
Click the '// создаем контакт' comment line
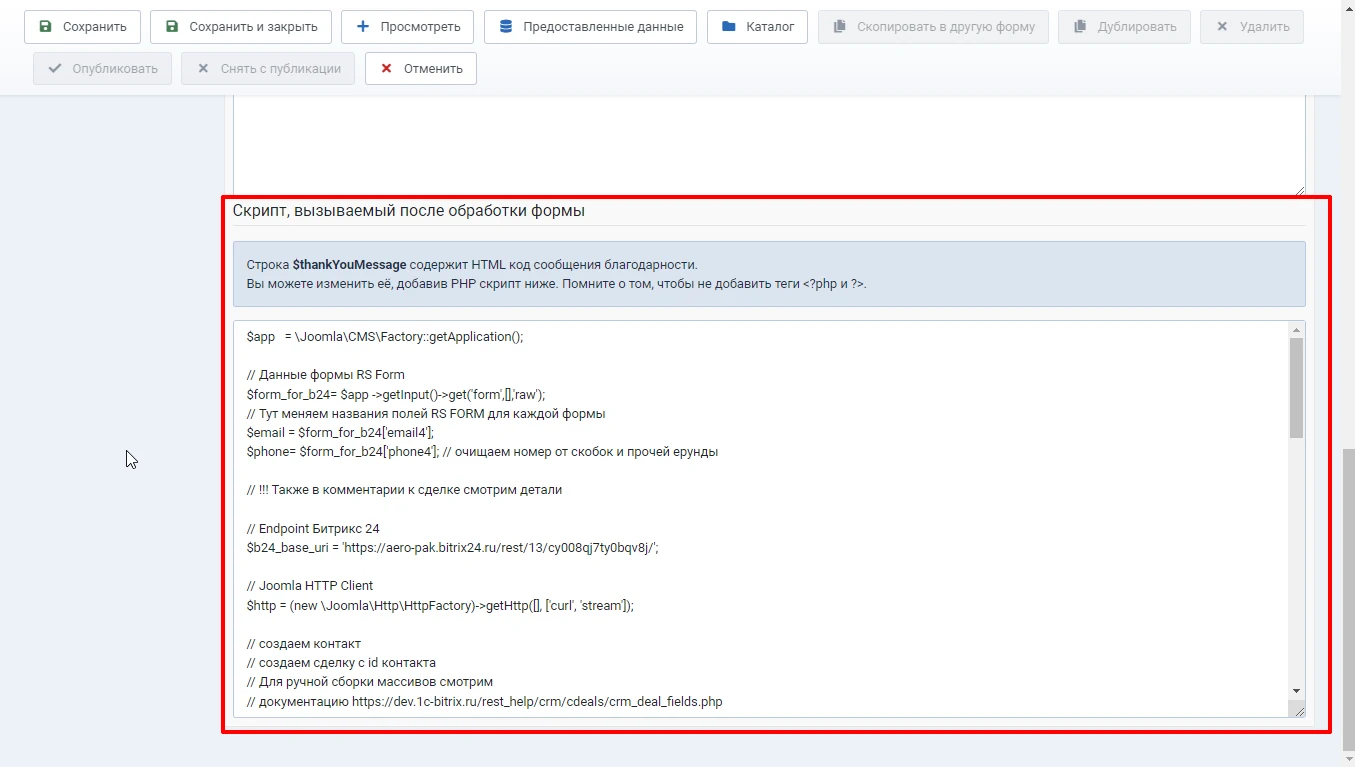[304, 643]
